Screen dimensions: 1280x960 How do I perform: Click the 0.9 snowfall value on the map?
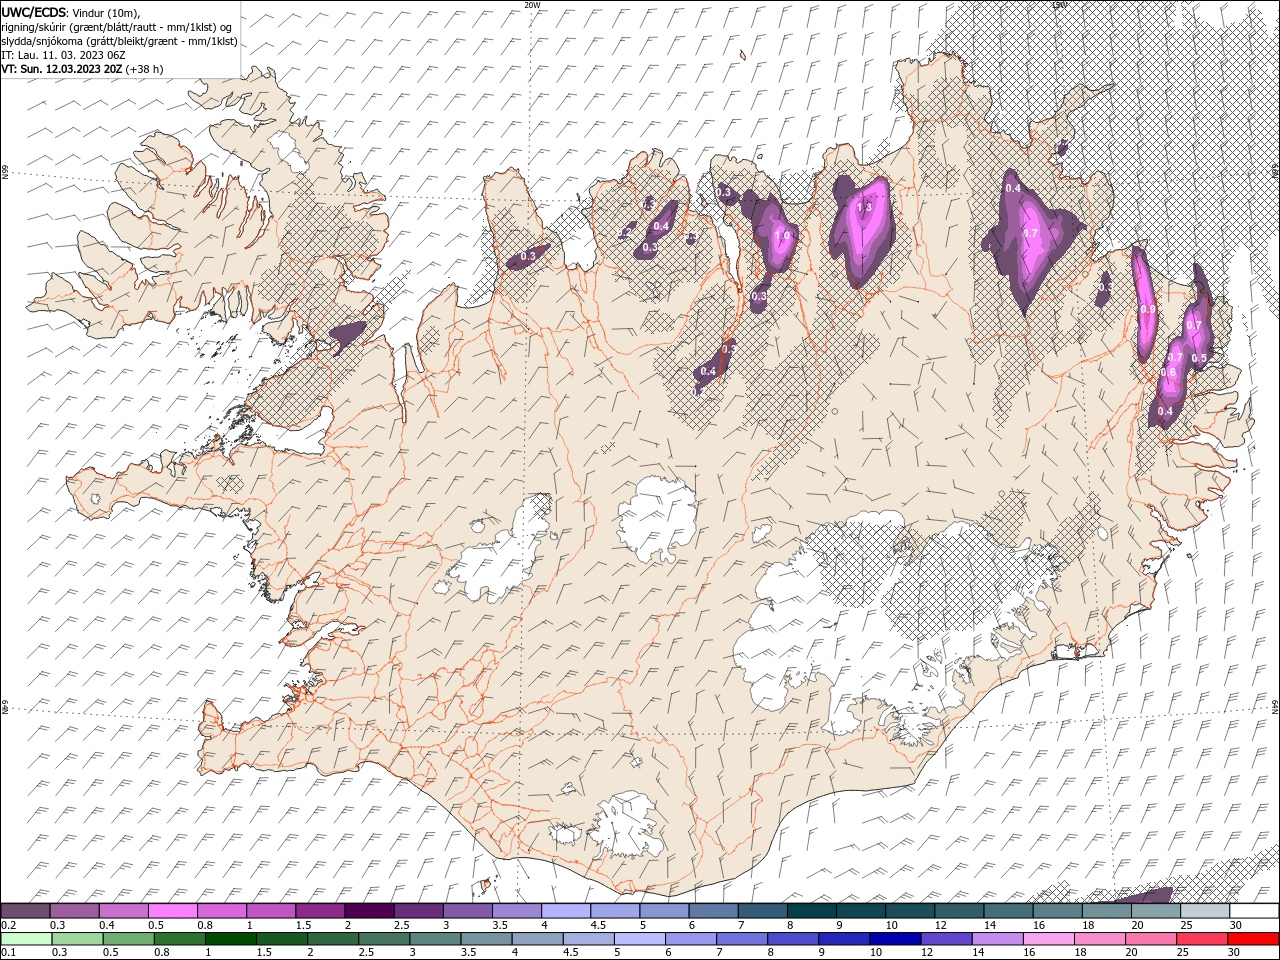coord(1148,310)
